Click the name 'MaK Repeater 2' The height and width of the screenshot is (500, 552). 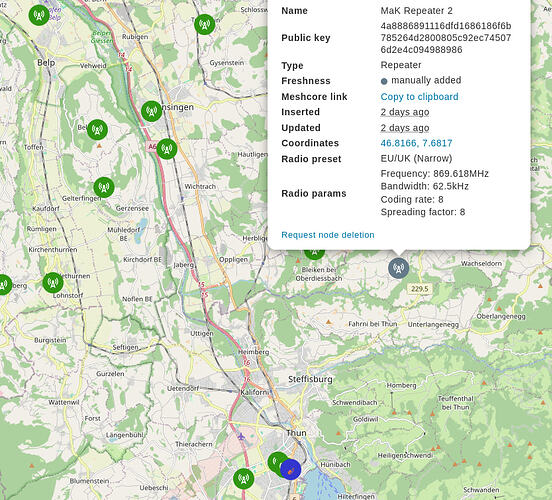pos(416,11)
